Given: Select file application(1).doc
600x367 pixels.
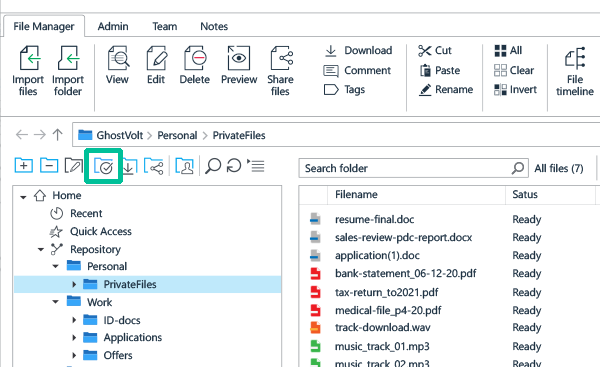Looking at the screenshot, I should [377, 255].
